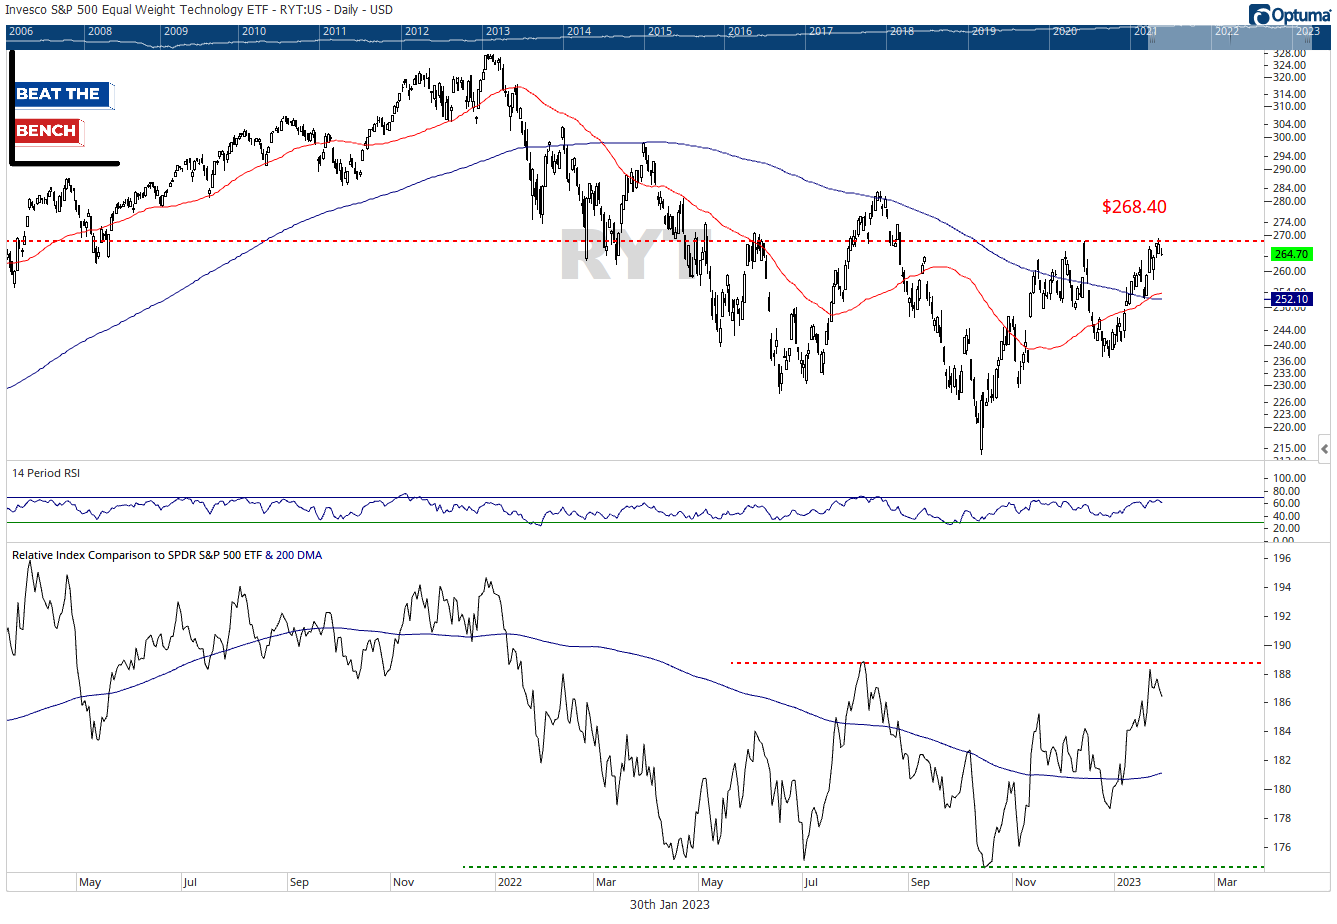Click the '2022' label on the bottom date axis

tap(510, 882)
